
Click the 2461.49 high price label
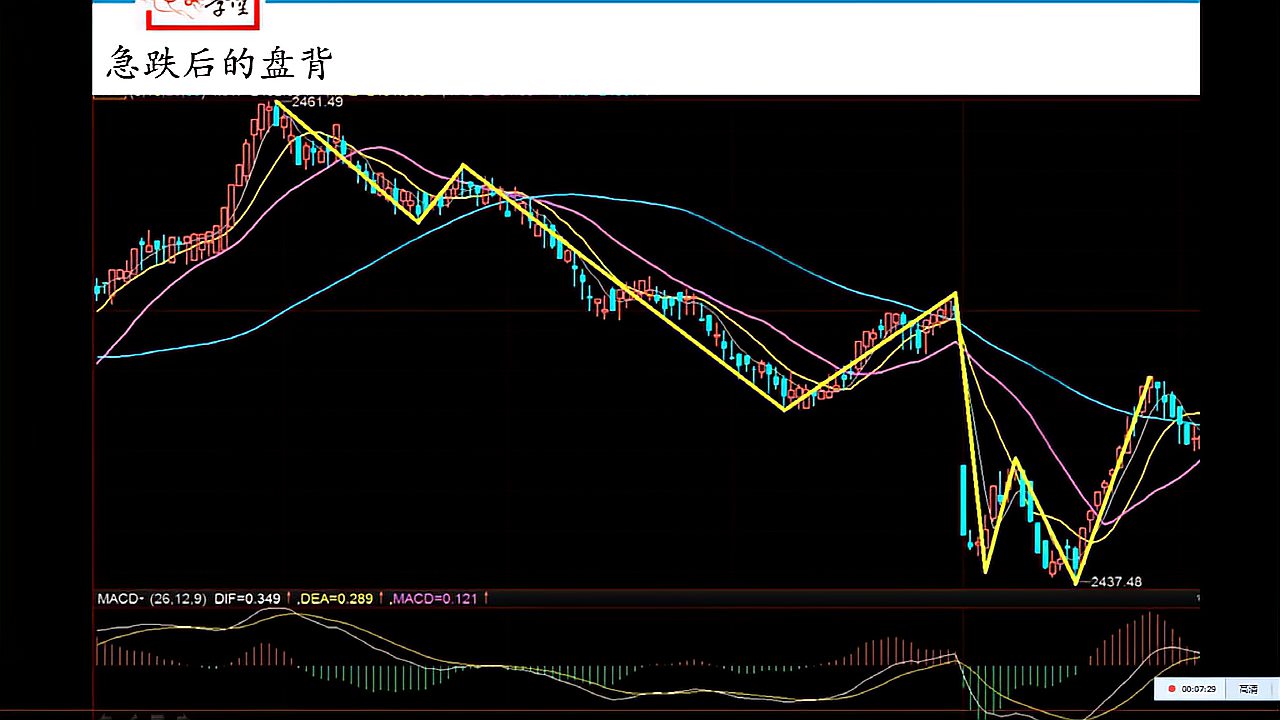tap(317, 102)
